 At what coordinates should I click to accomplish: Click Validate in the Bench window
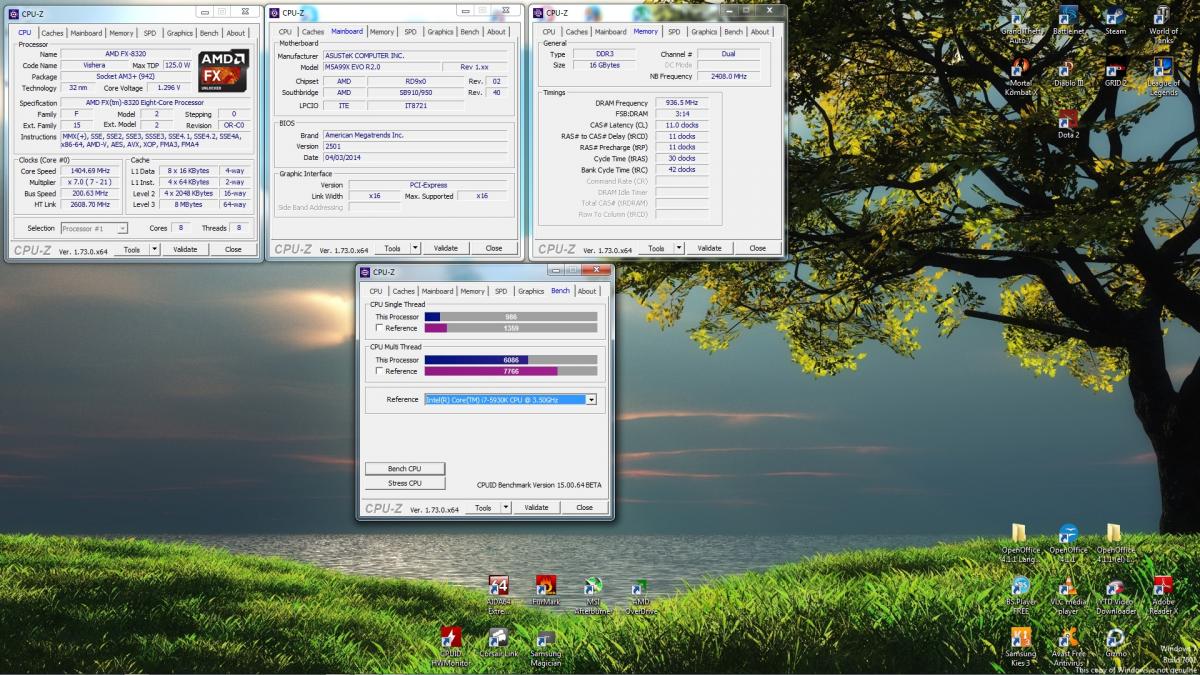point(537,507)
